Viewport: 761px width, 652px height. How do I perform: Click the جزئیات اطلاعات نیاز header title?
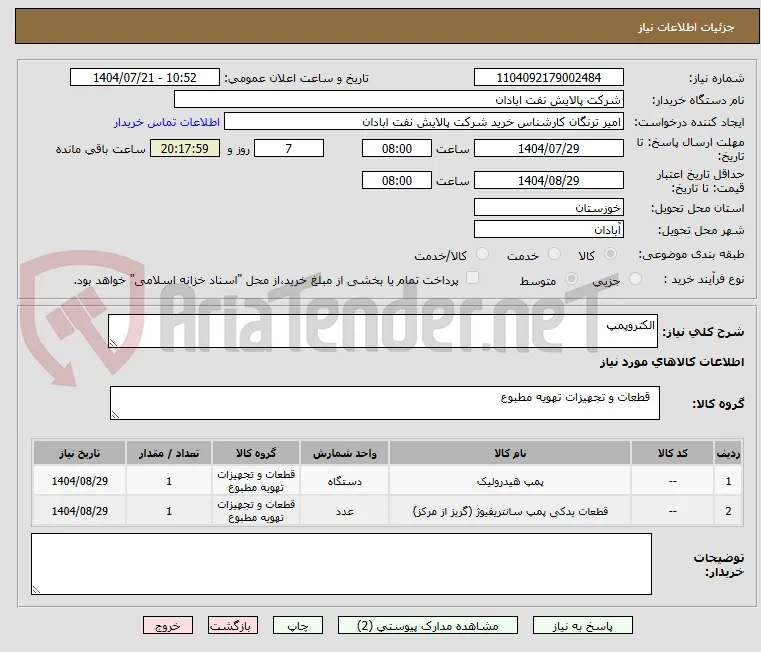click(x=686, y=27)
